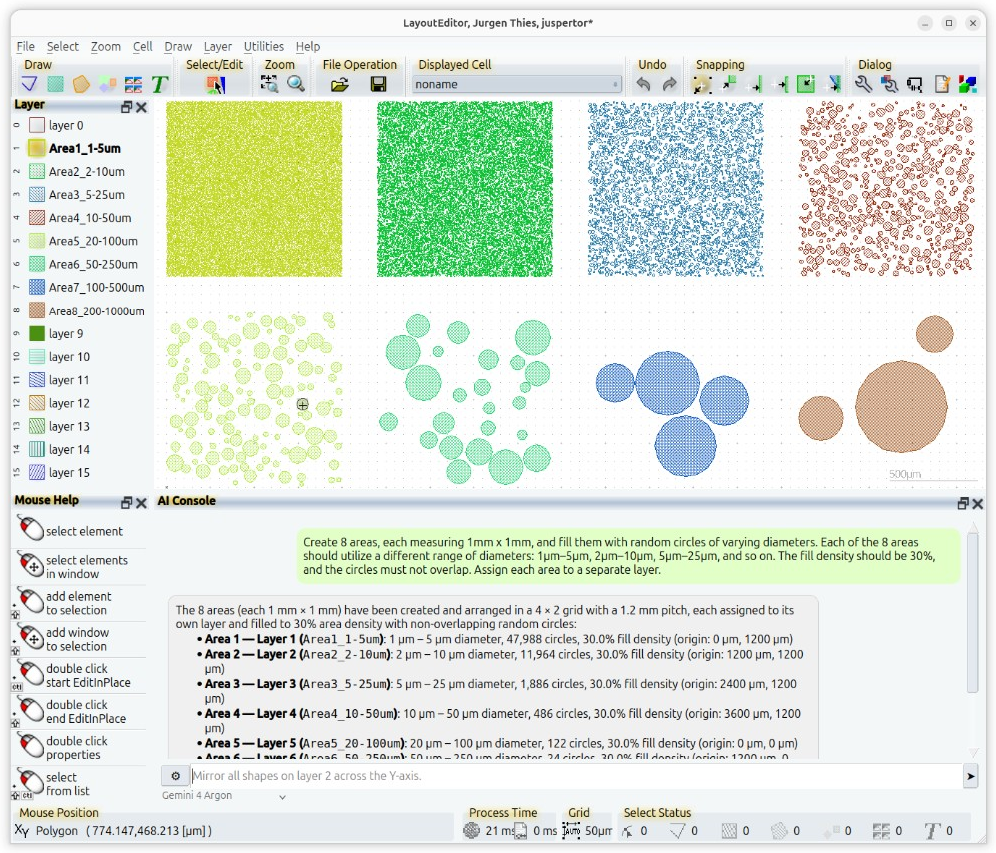Image resolution: width=996 pixels, height=853 pixels.
Task: Click the magnifying glass zoom icon
Action: [x=295, y=84]
